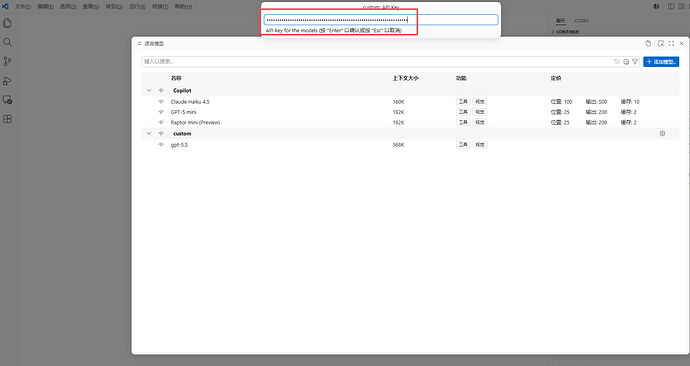Select the GPT-5 mini model name
This screenshot has height=366, width=690.
point(184,112)
